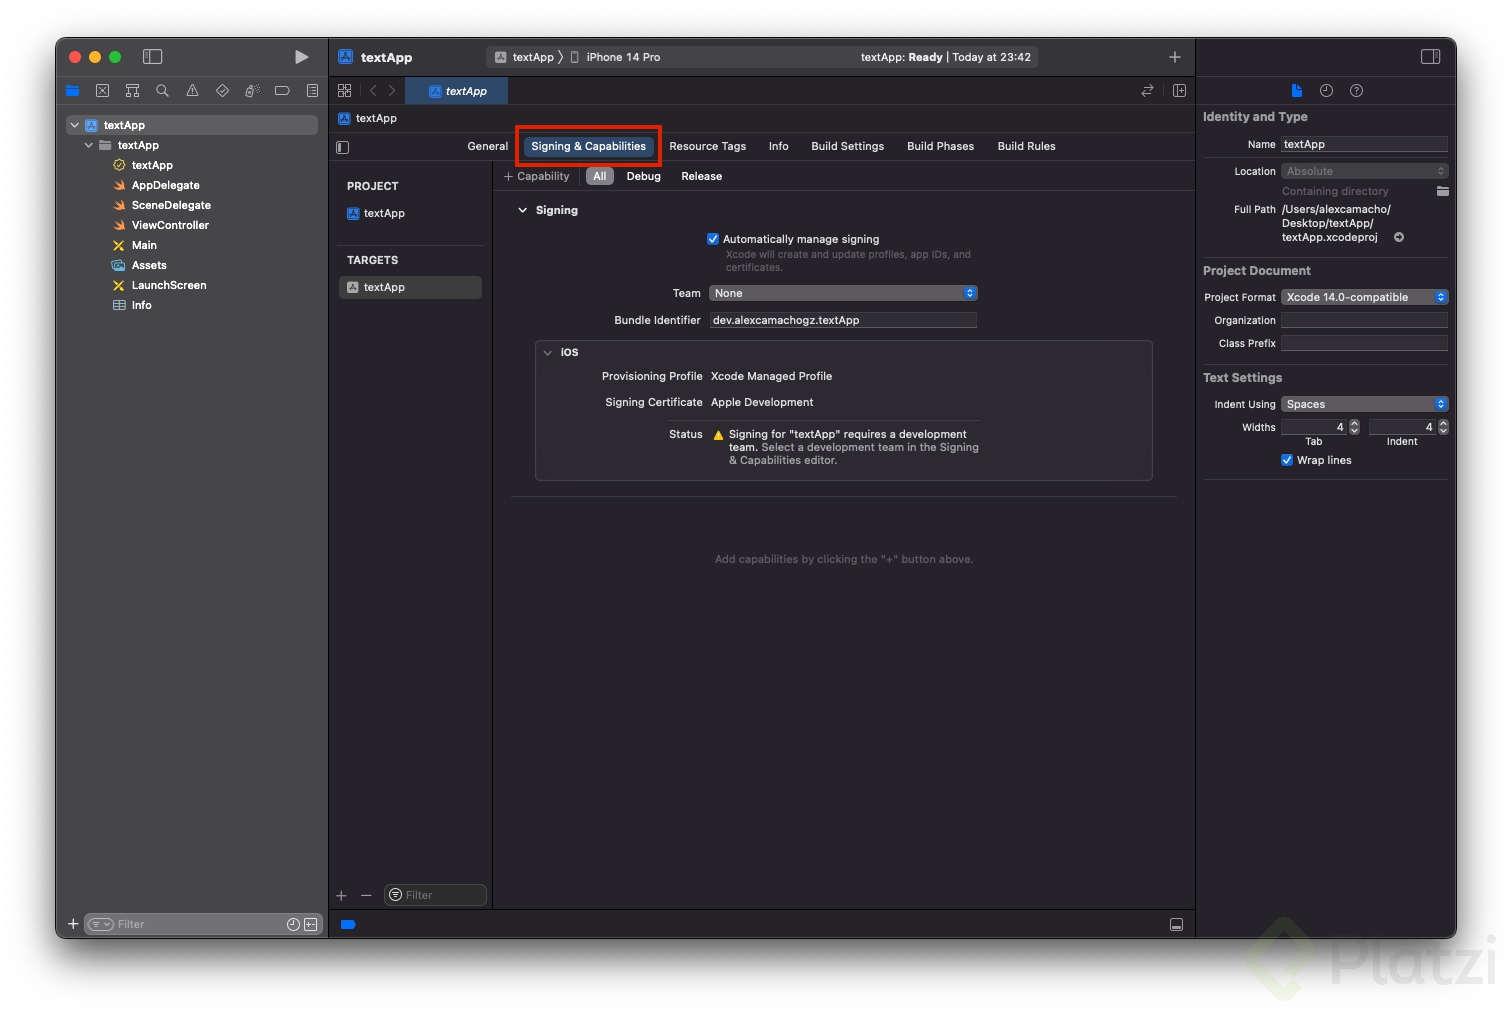
Task: Collapse the Signing section
Action: [522, 210]
